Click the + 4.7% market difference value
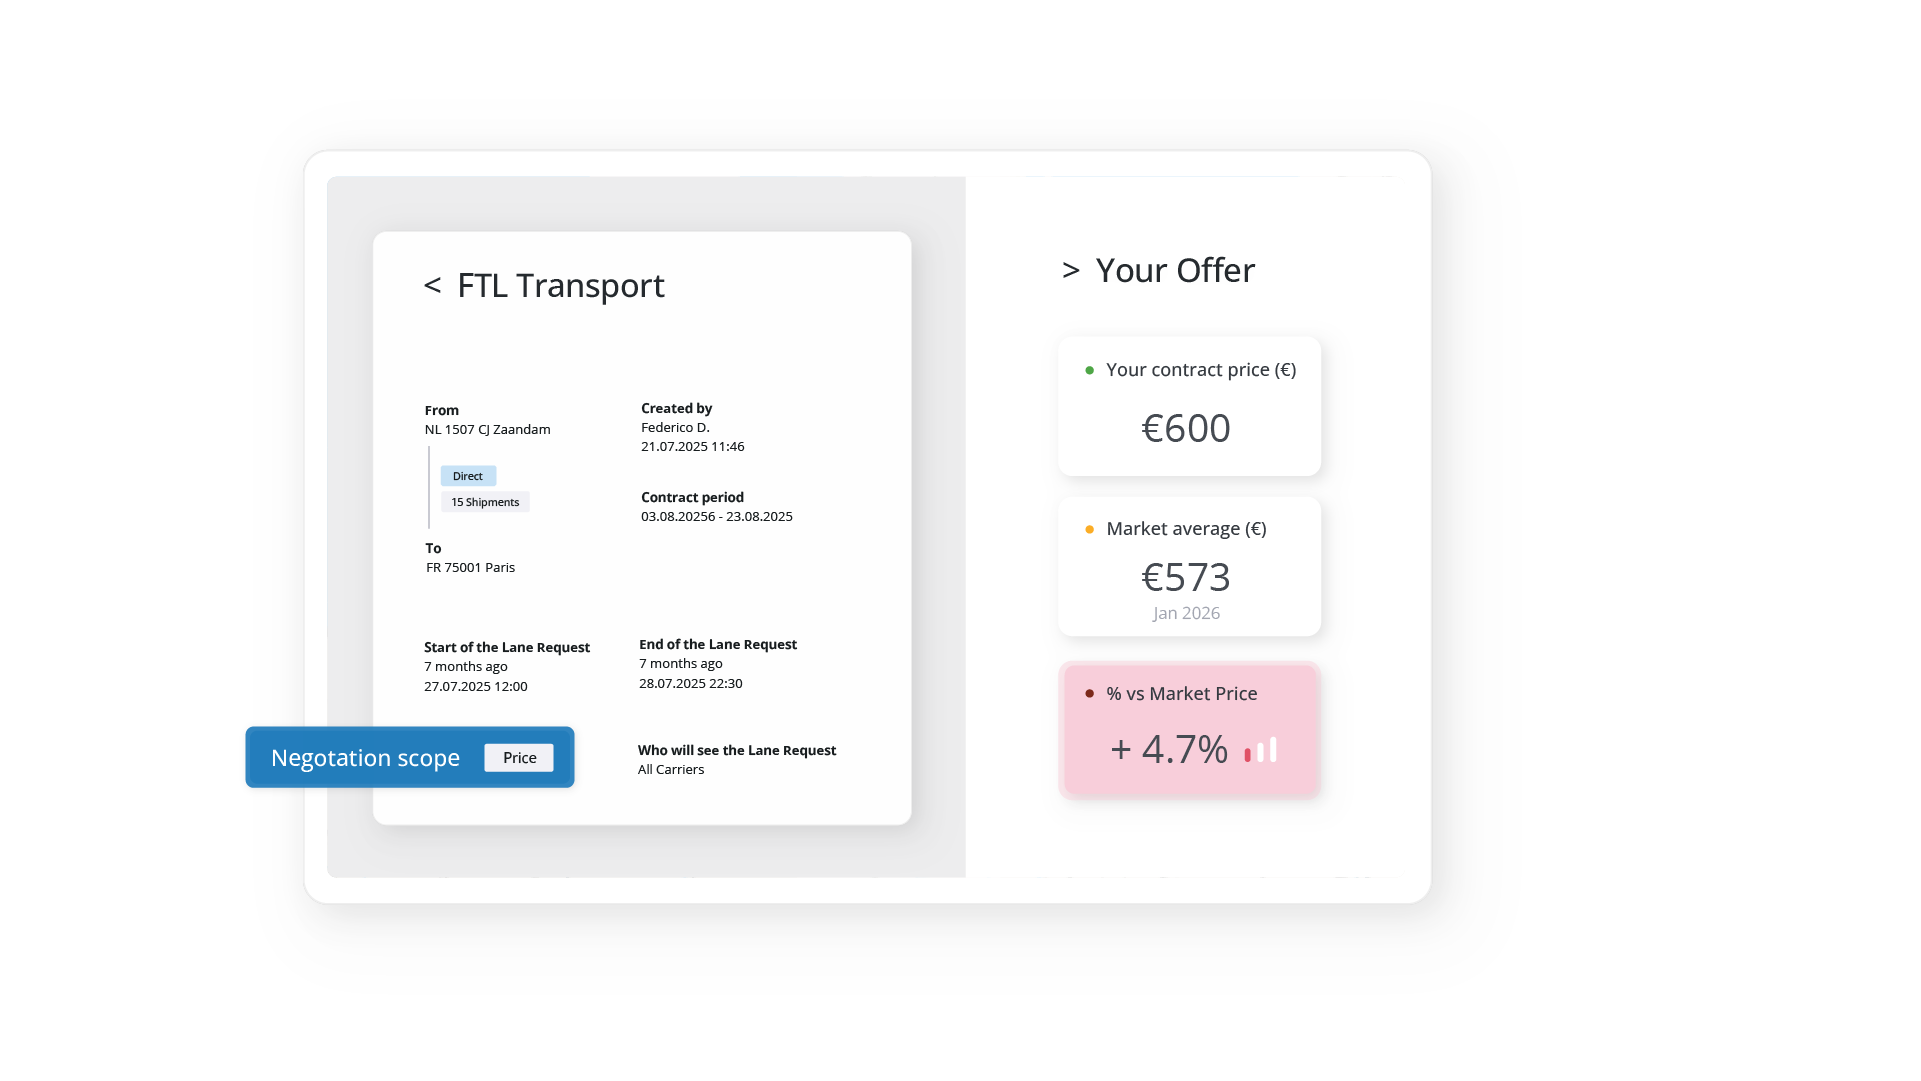This screenshot has height=1081, width=1921. click(1169, 750)
